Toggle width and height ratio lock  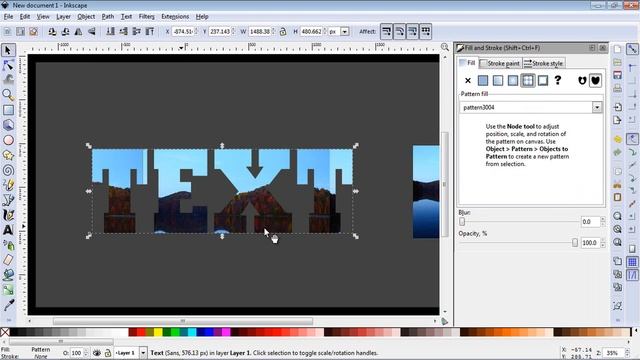tap(283, 31)
